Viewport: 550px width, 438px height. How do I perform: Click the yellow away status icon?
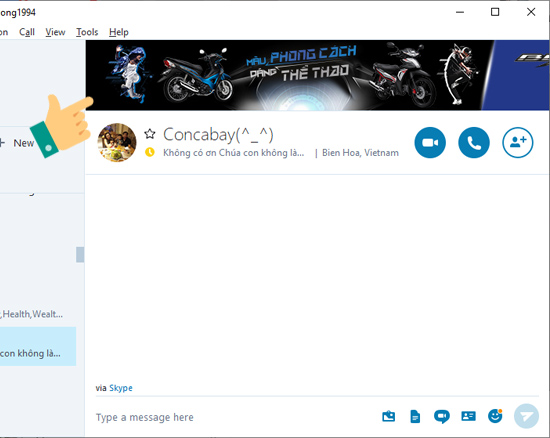(x=150, y=152)
